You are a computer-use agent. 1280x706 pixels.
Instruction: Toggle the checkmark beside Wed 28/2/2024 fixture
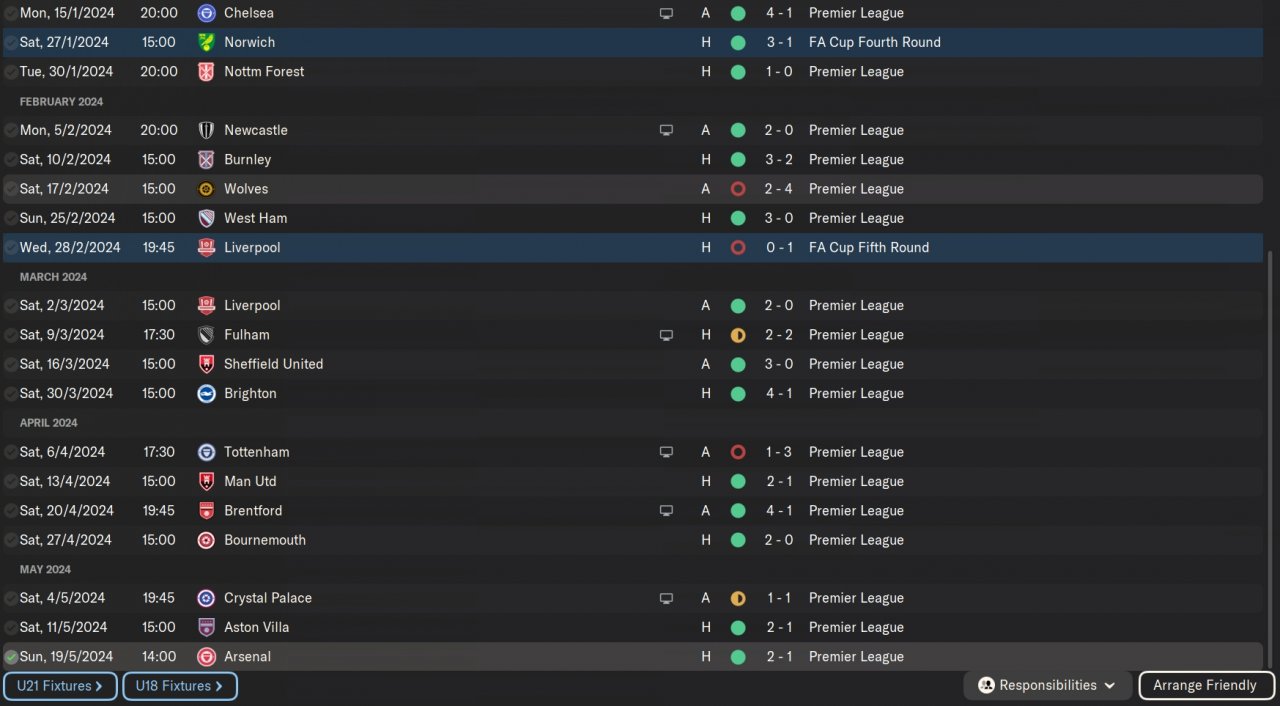click(11, 247)
